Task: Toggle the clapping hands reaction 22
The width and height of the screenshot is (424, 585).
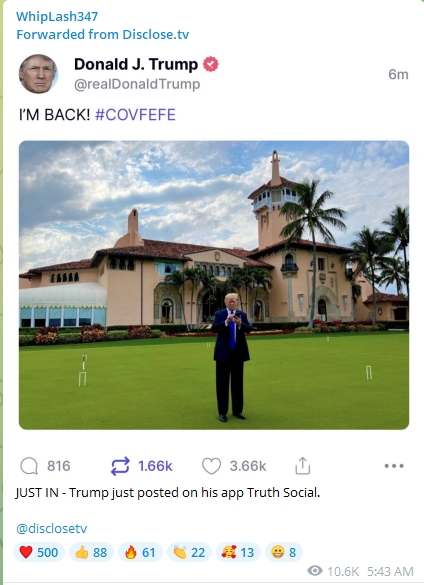Action: pyautogui.click(x=189, y=552)
